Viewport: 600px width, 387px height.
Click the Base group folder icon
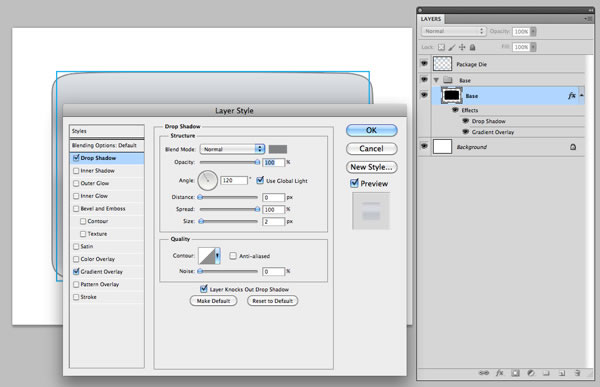447,80
